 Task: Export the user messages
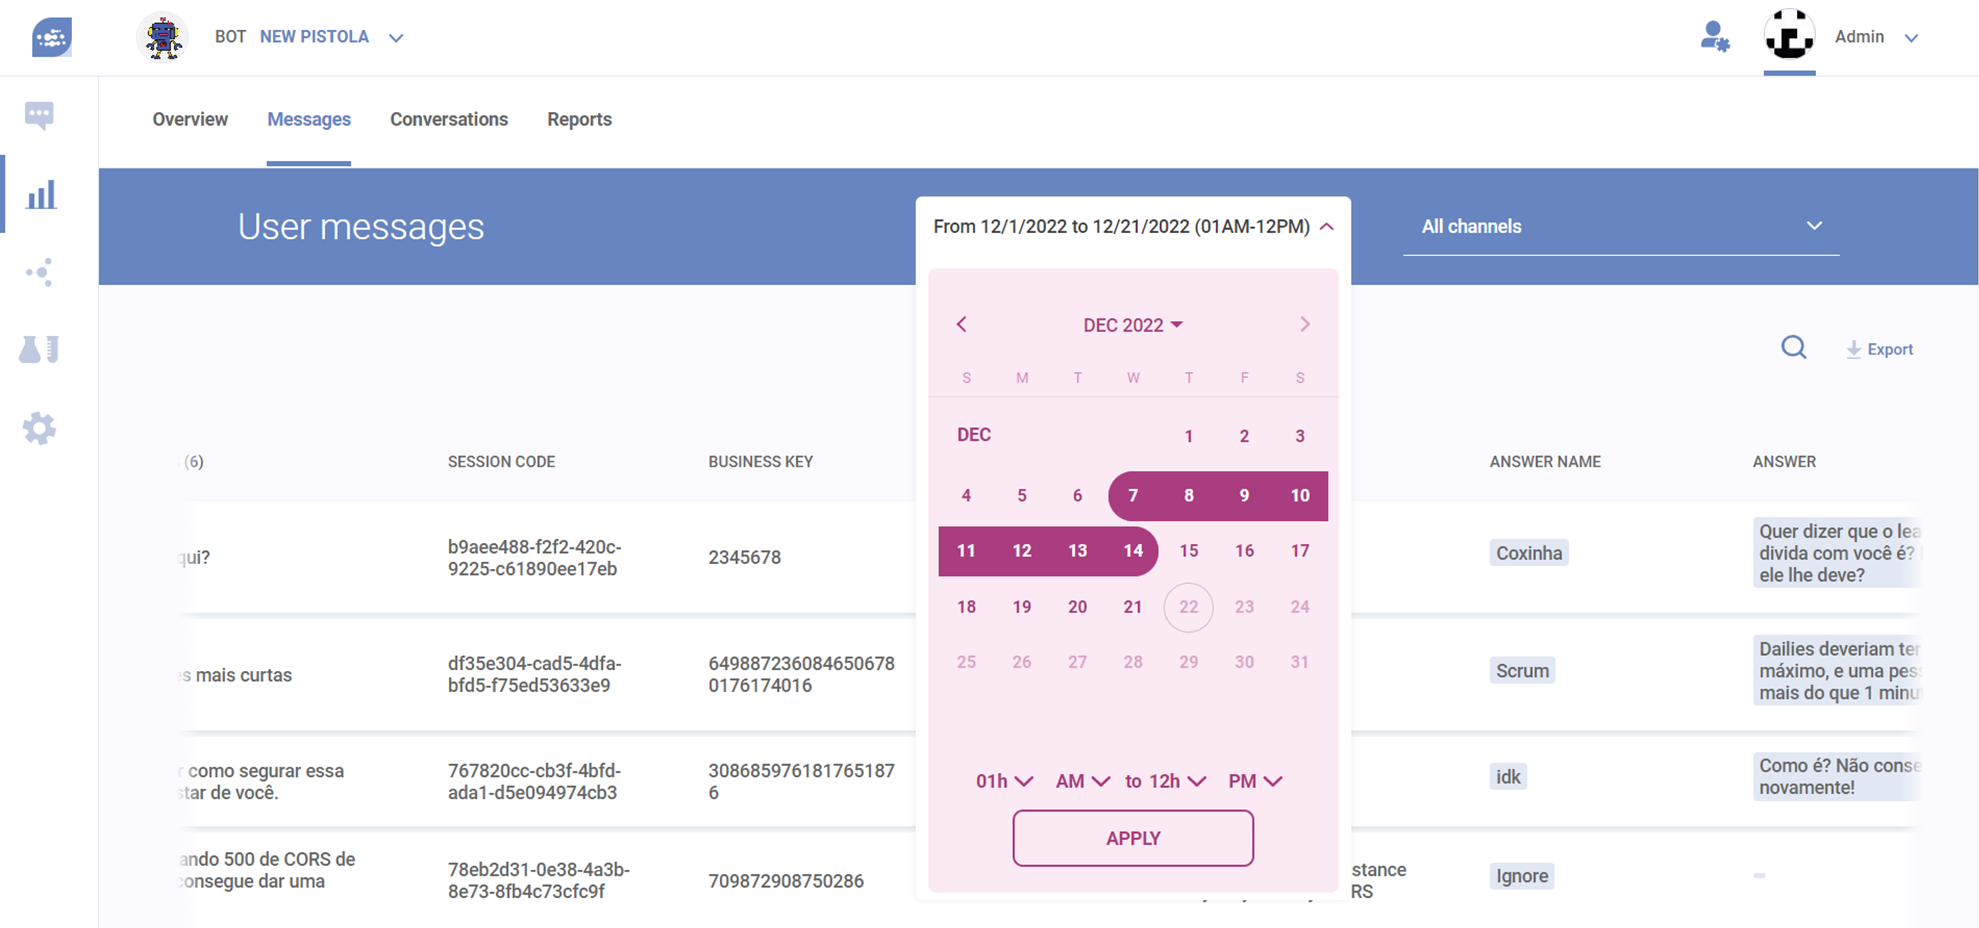click(x=1879, y=349)
